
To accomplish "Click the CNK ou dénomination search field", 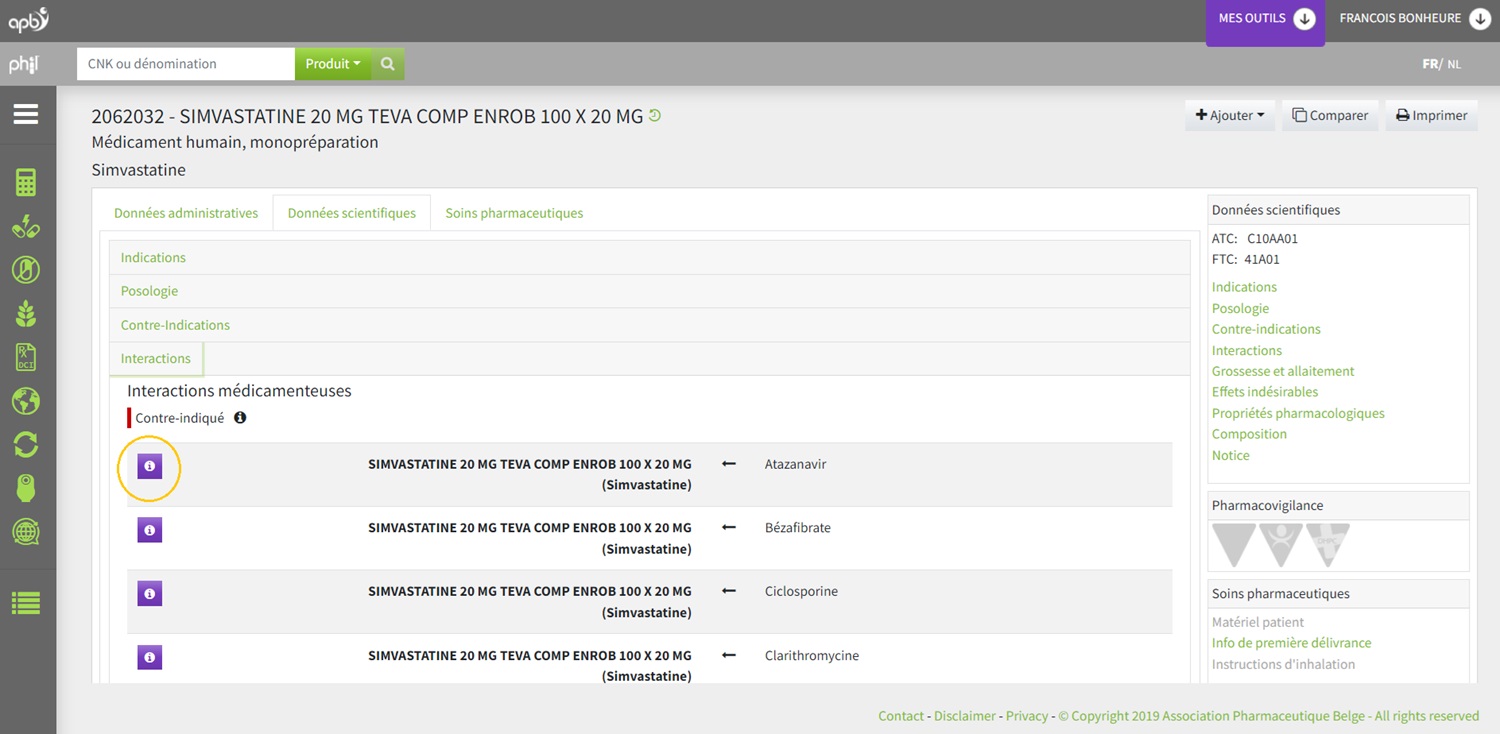I will click(185, 64).
